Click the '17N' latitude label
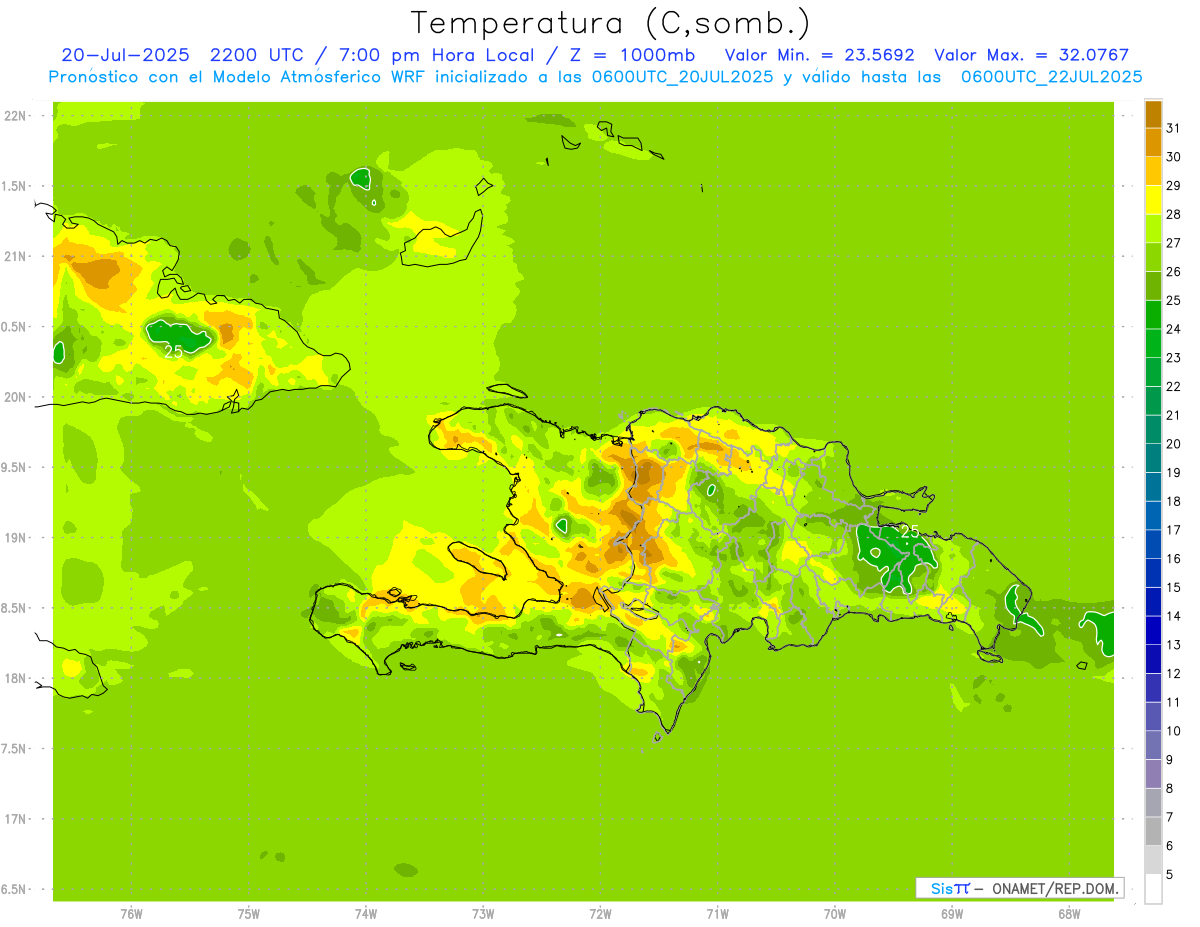The width and height of the screenshot is (1200, 927). click(15, 819)
